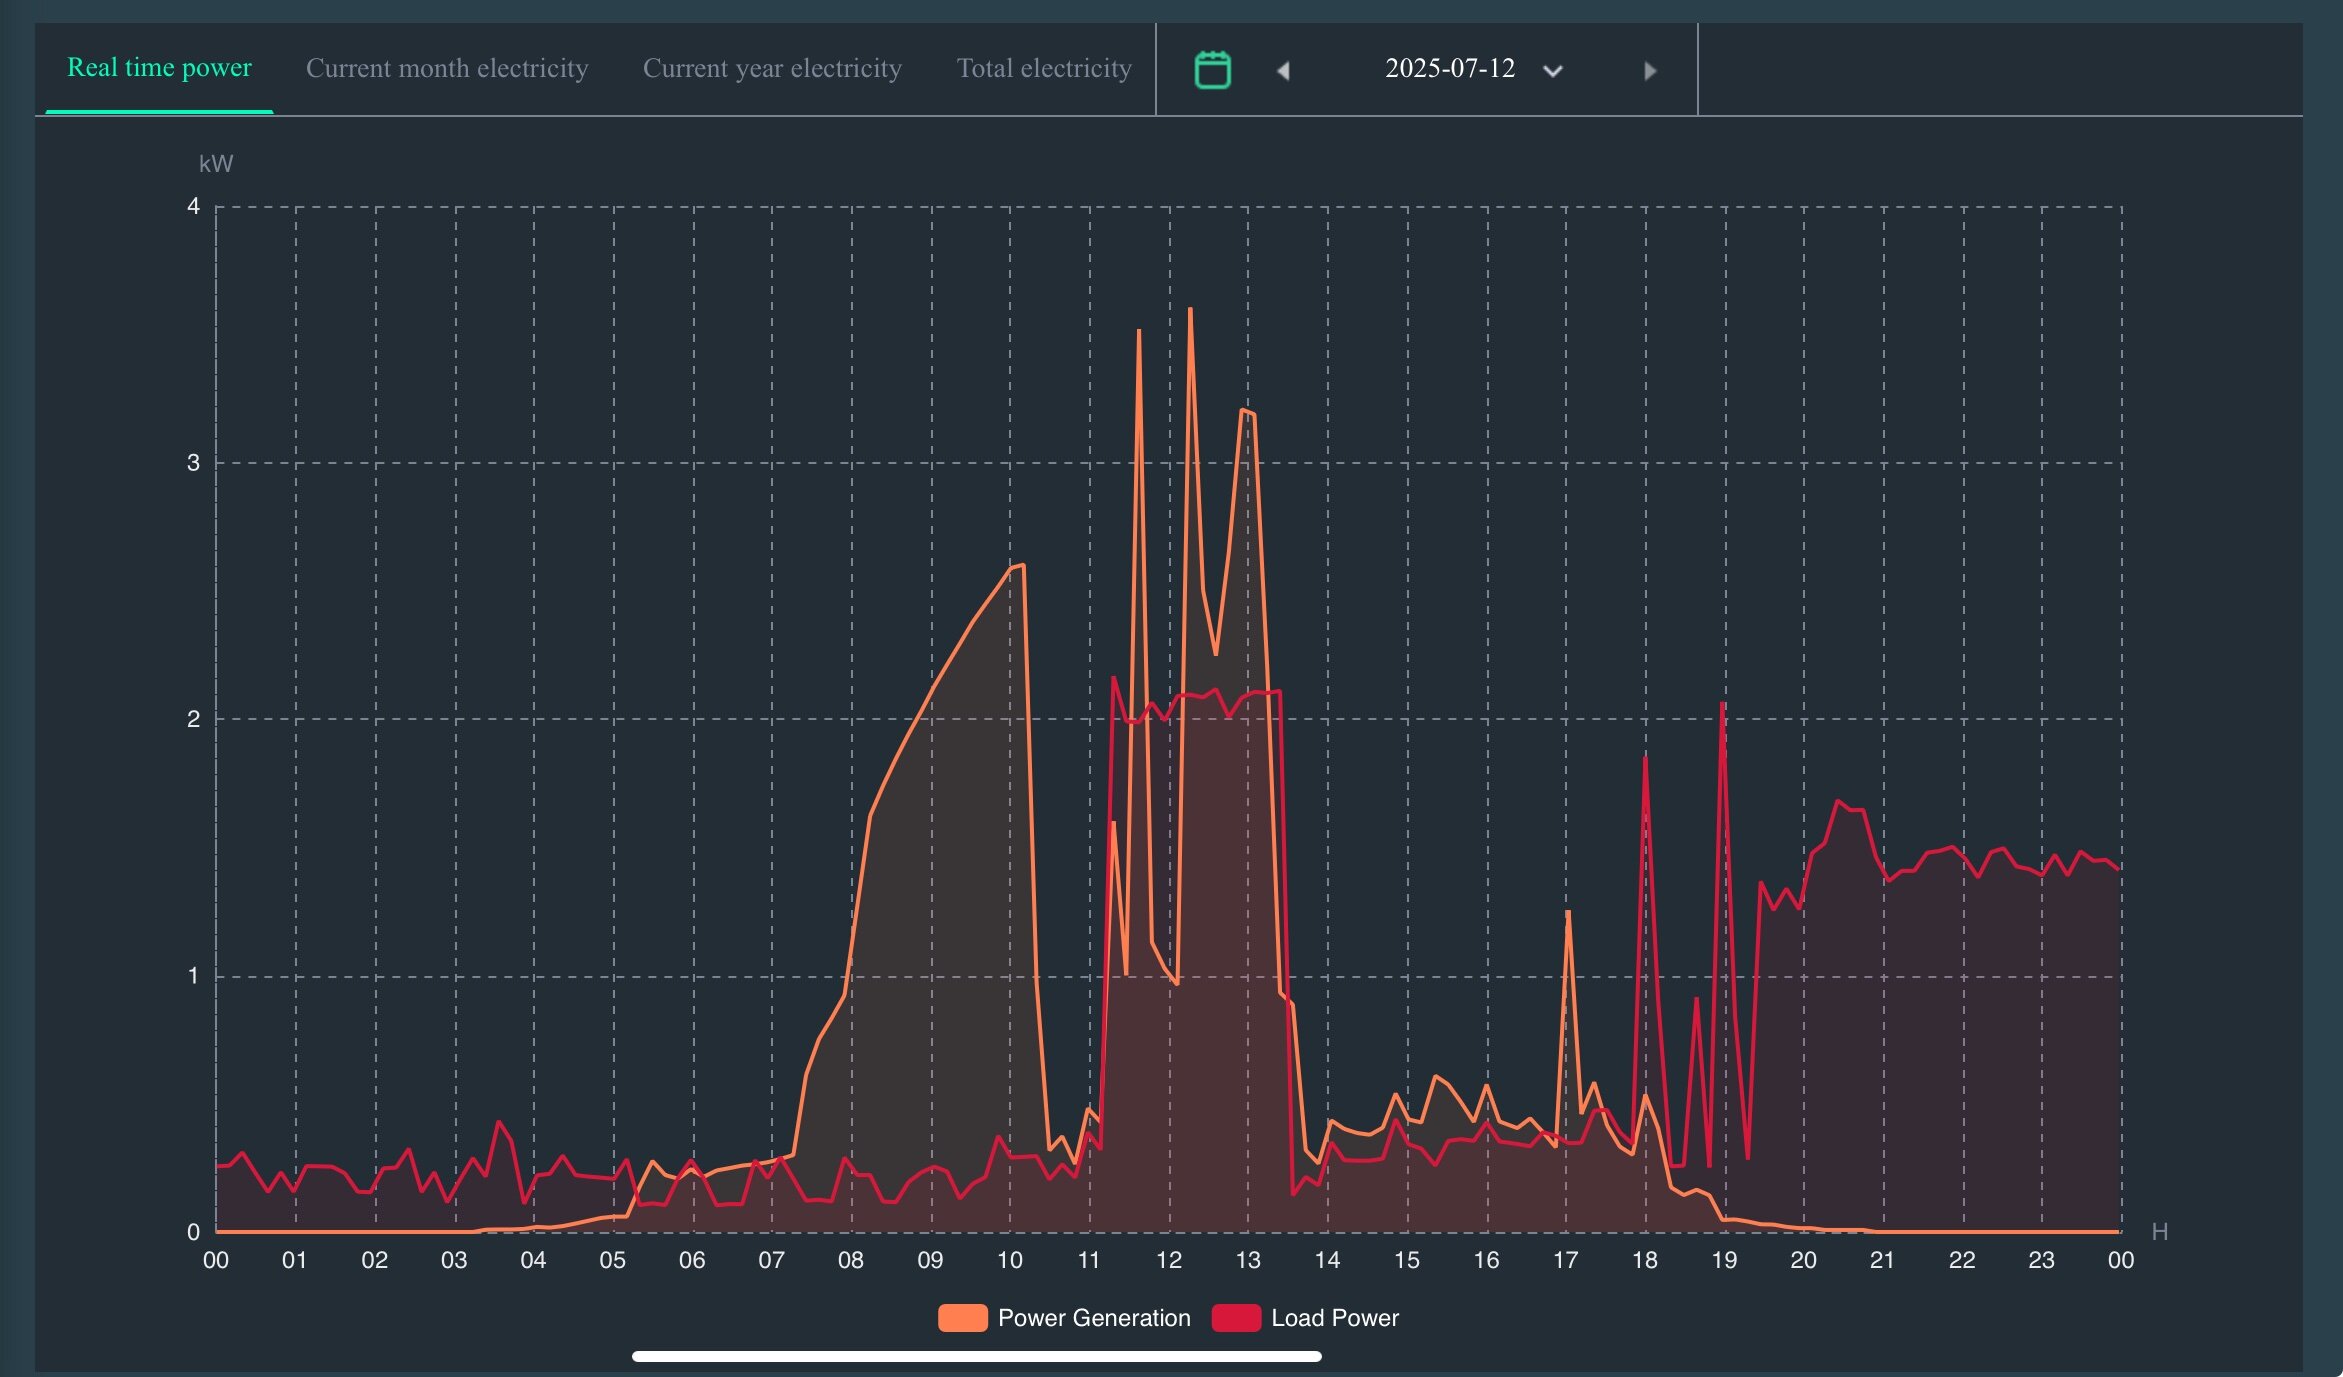
Task: Click the 12 hour axis label
Action: pos(1169,1260)
